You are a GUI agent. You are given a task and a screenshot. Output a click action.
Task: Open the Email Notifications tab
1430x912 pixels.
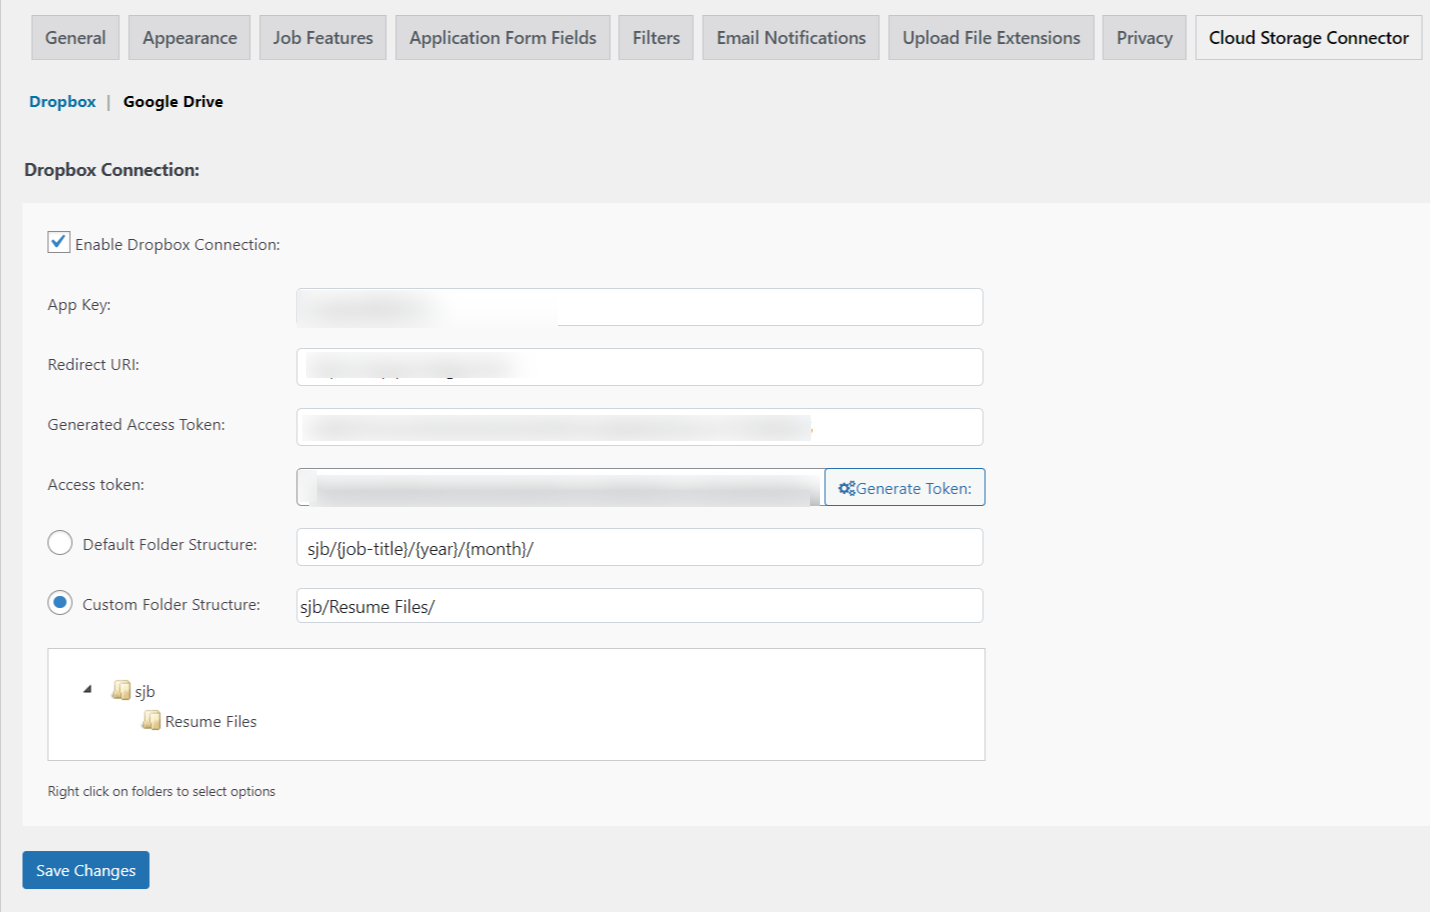pos(790,37)
